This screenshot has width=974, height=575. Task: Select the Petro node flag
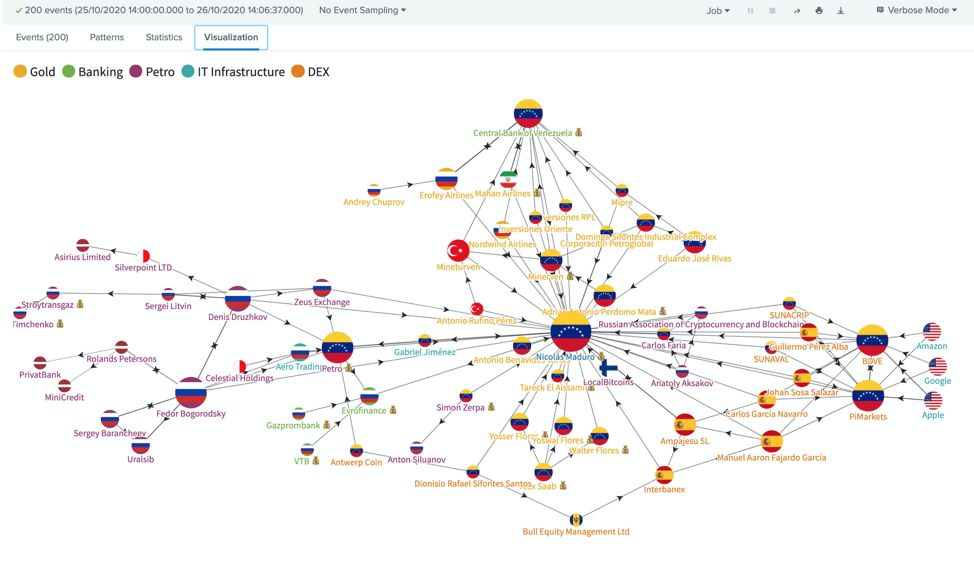[x=337, y=348]
